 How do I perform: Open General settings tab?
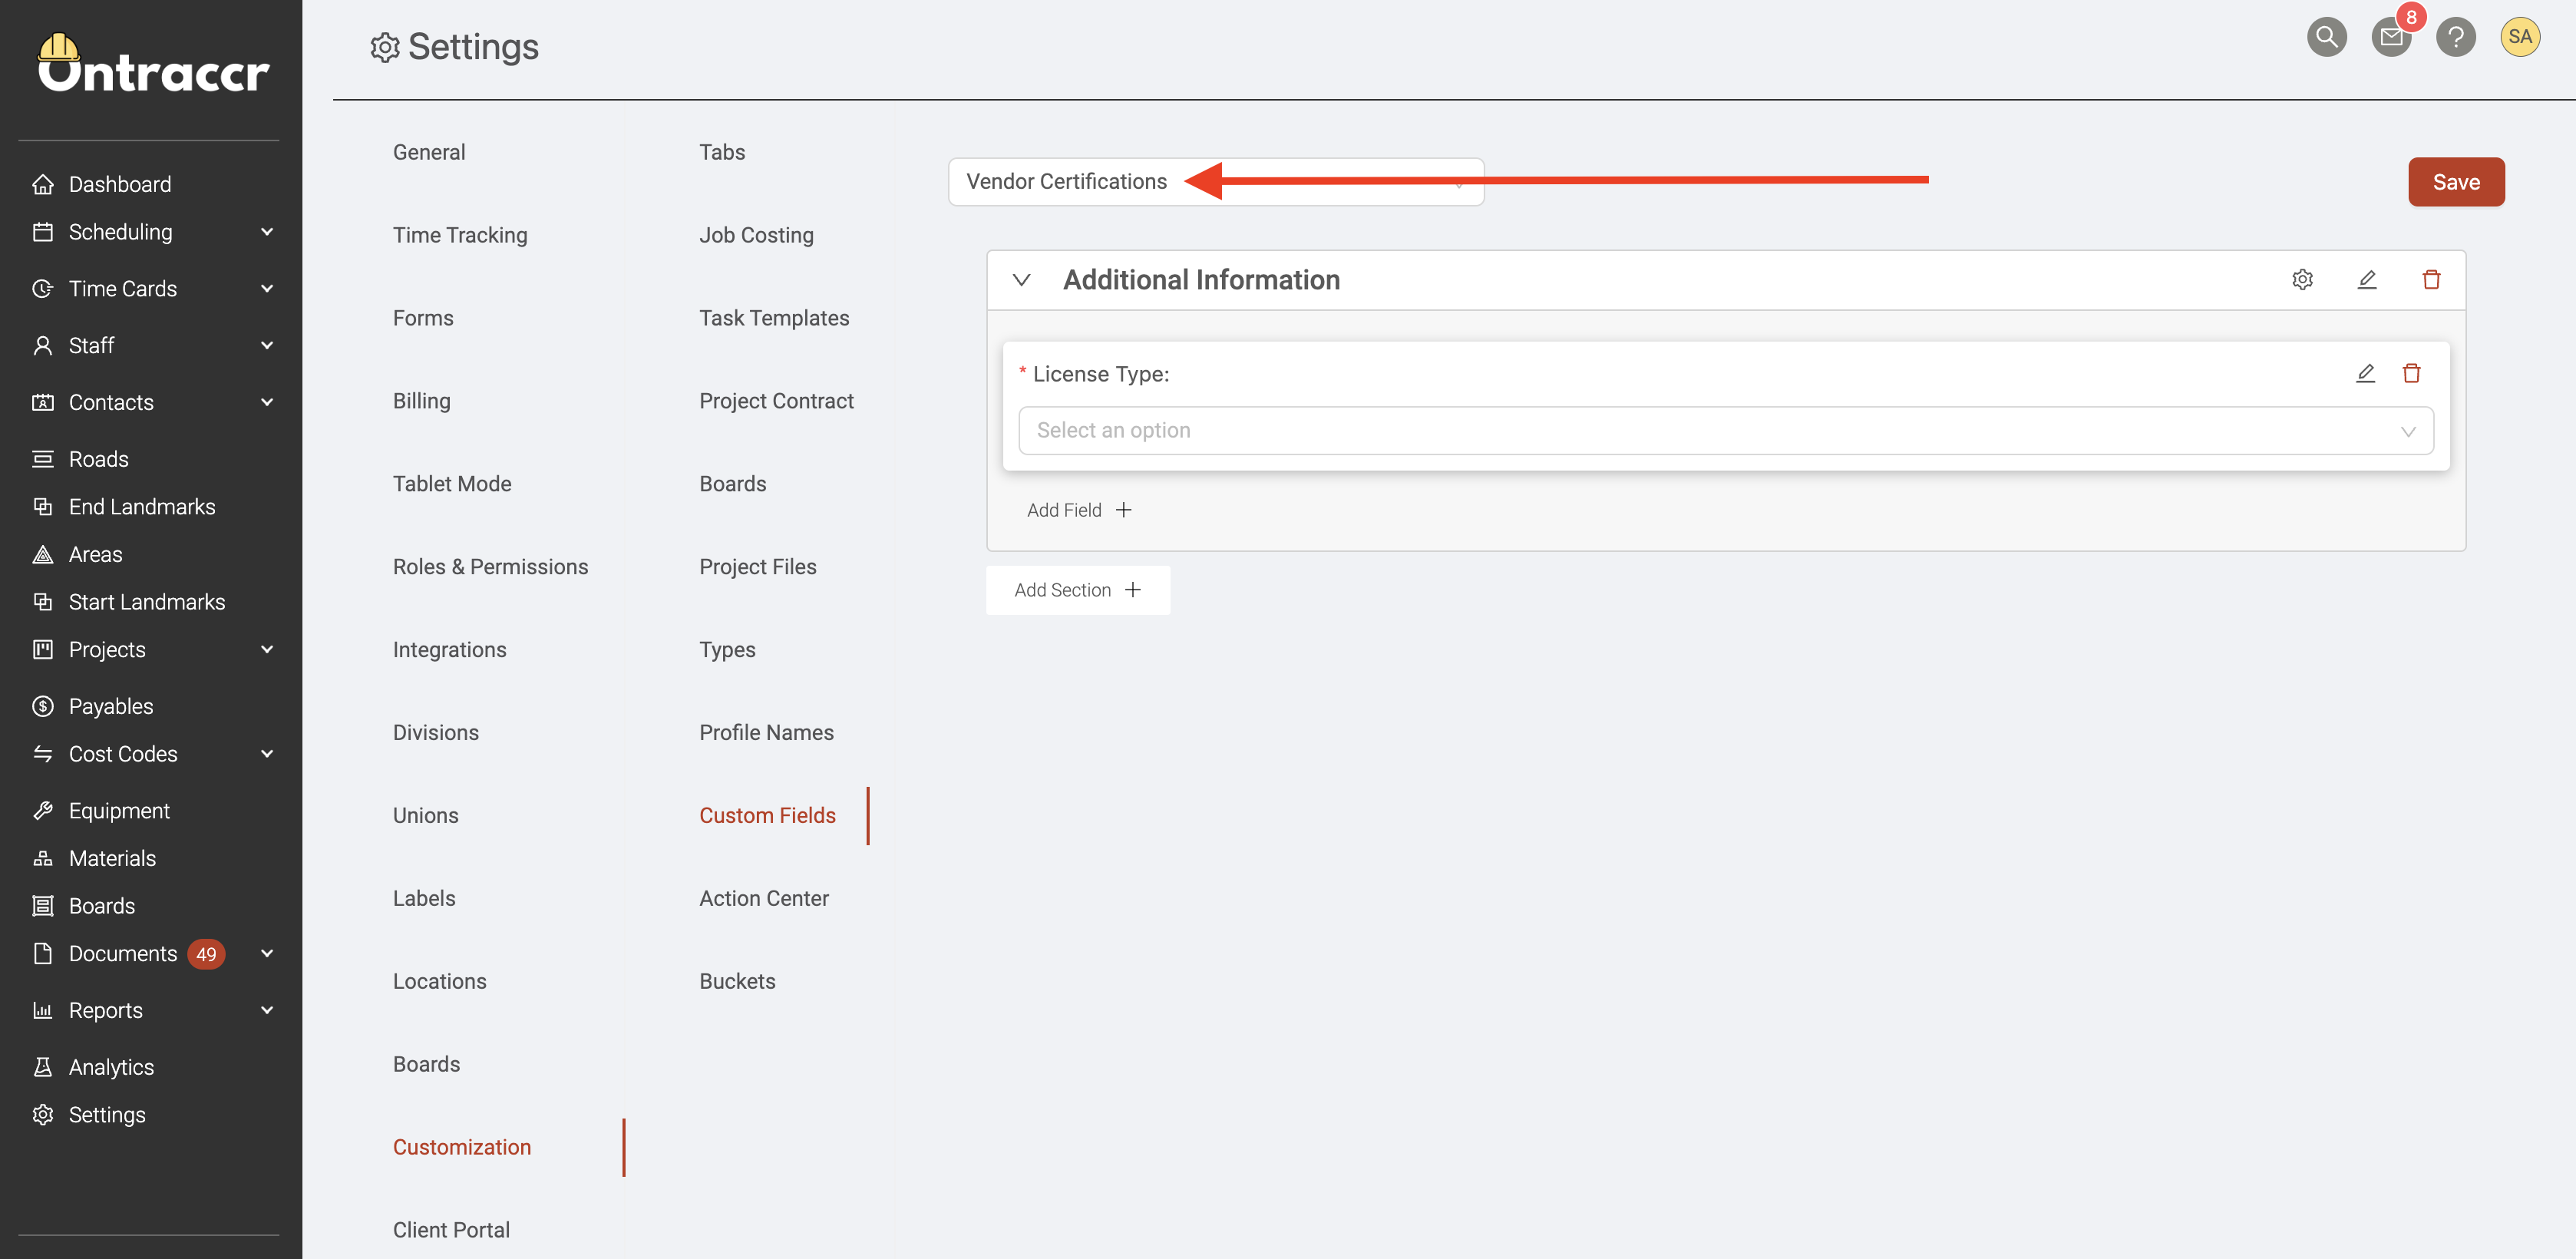coord(429,152)
